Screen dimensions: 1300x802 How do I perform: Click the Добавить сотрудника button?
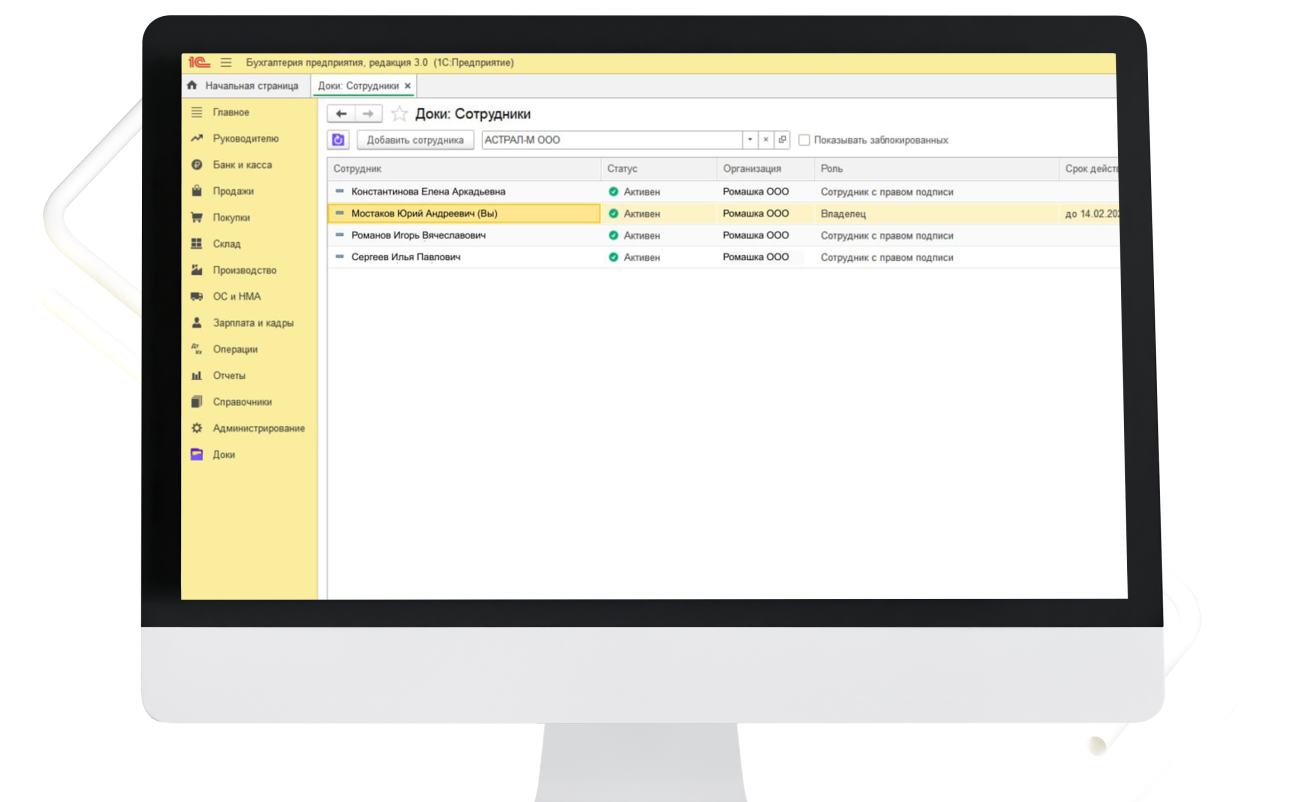tap(415, 141)
